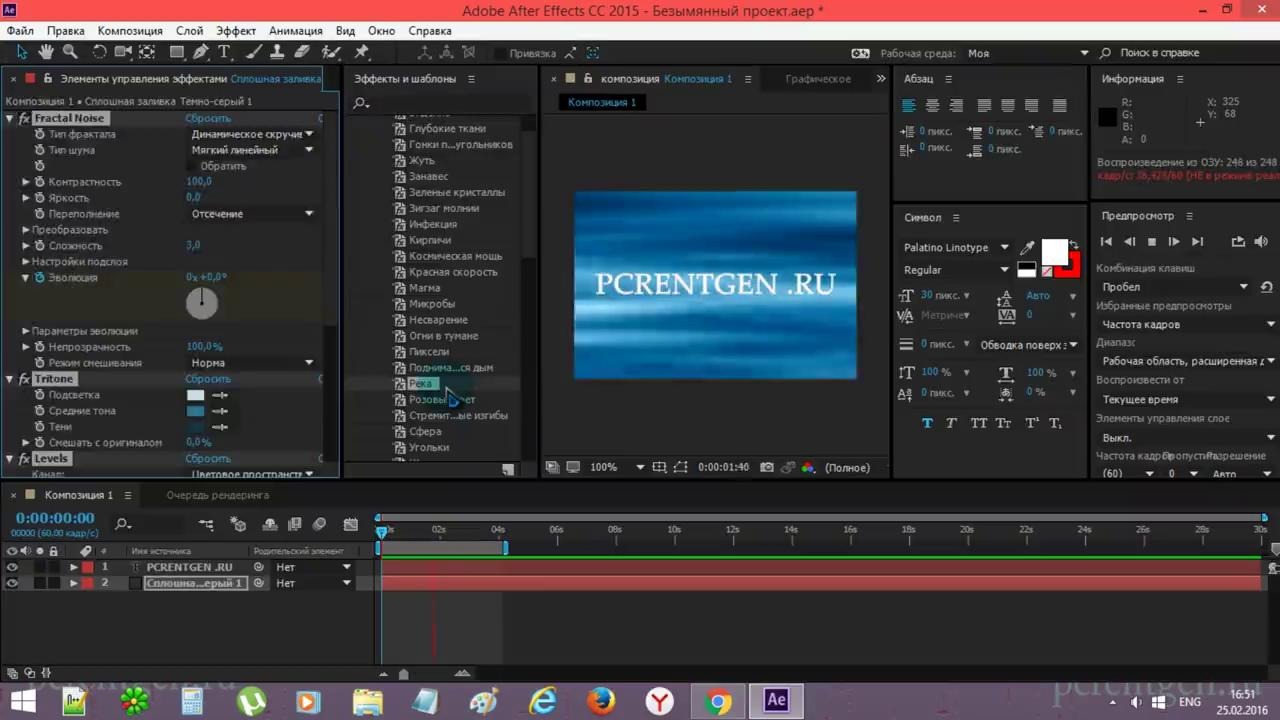Viewport: 1280px width, 720px height.
Task: Open Firefox from taskbar
Action: coord(601,702)
